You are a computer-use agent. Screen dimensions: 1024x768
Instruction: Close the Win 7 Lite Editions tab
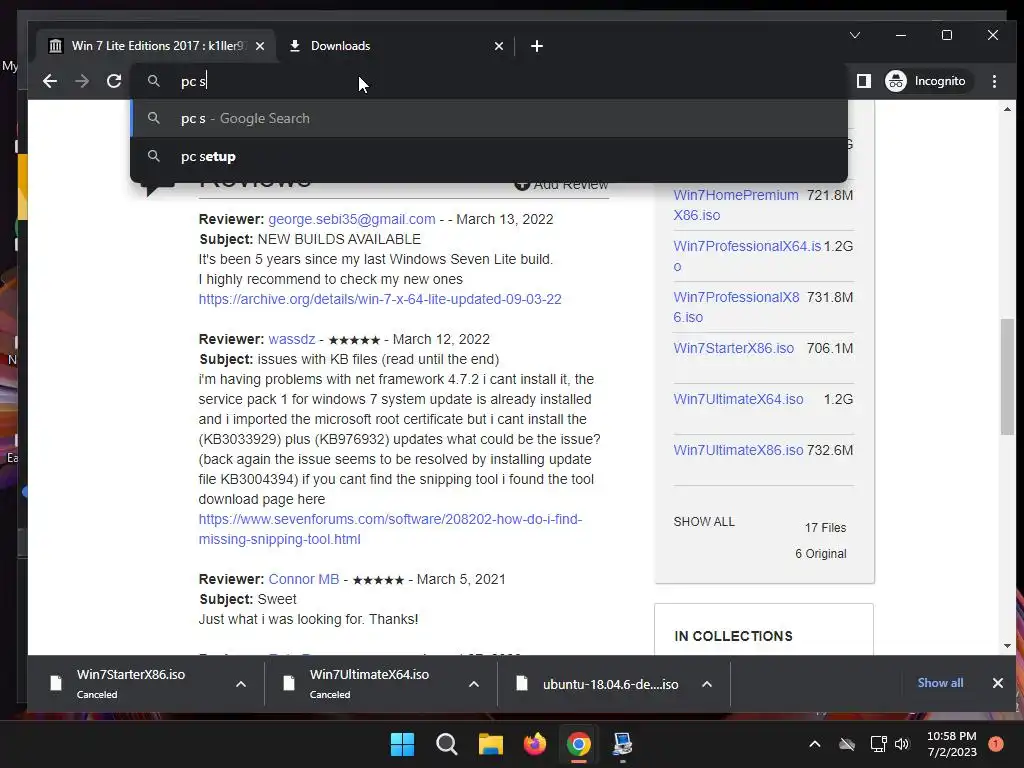pyautogui.click(x=260, y=46)
